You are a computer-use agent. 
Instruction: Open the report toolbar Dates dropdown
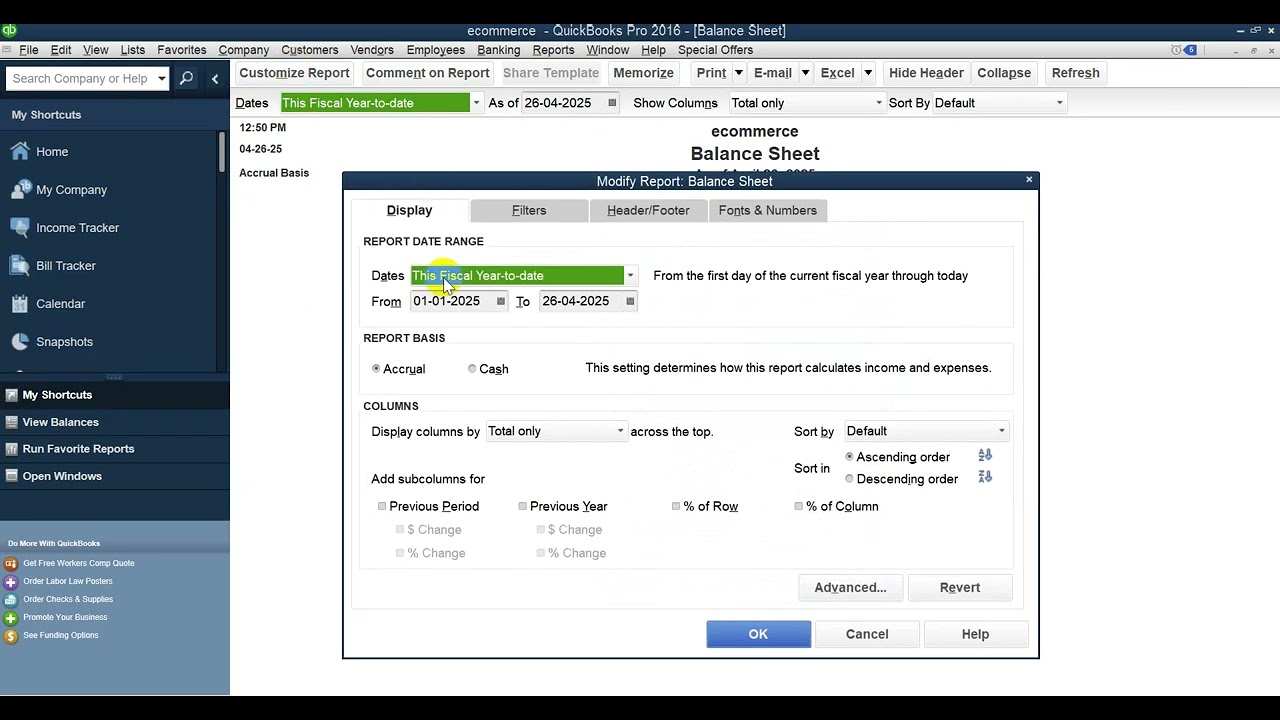click(x=476, y=103)
